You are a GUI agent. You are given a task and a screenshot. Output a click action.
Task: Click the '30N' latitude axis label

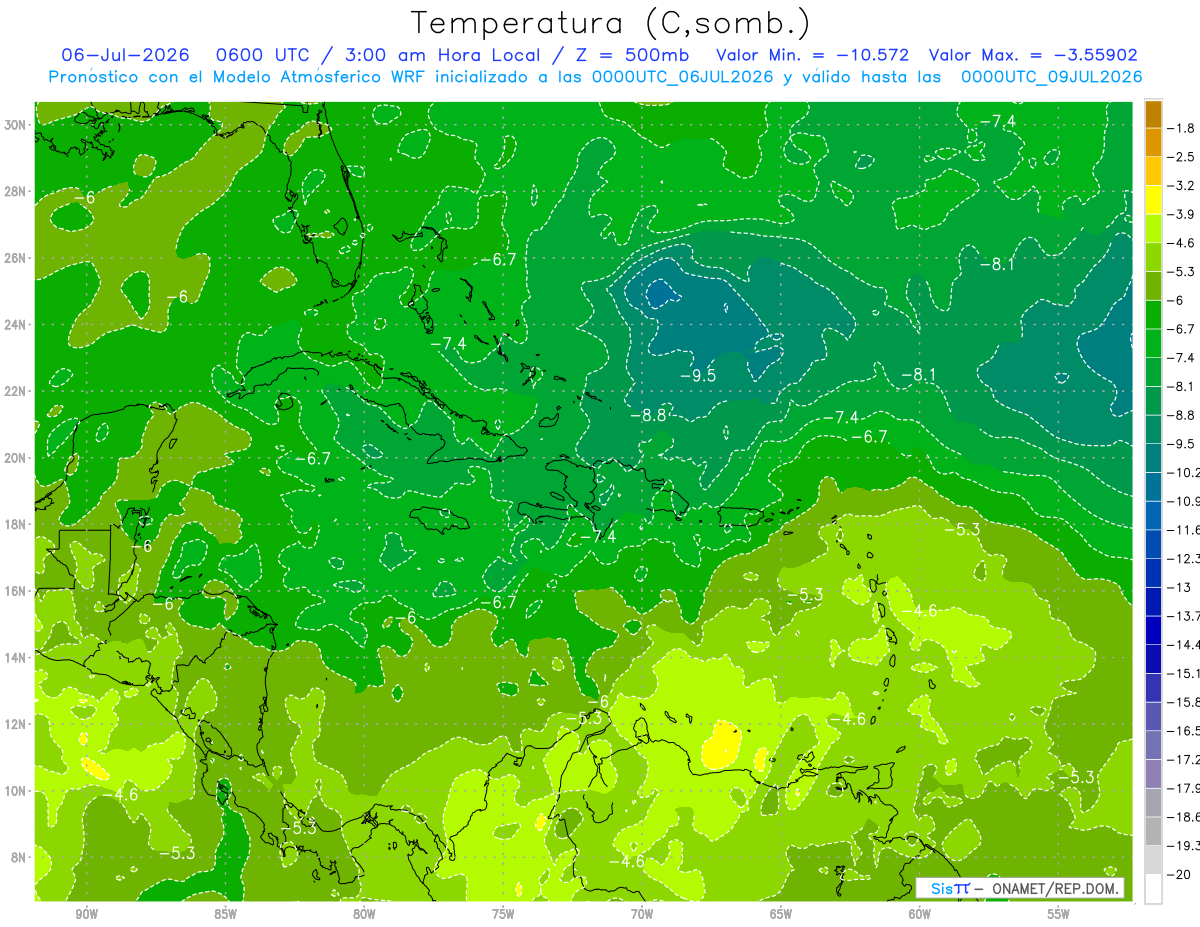click(17, 125)
